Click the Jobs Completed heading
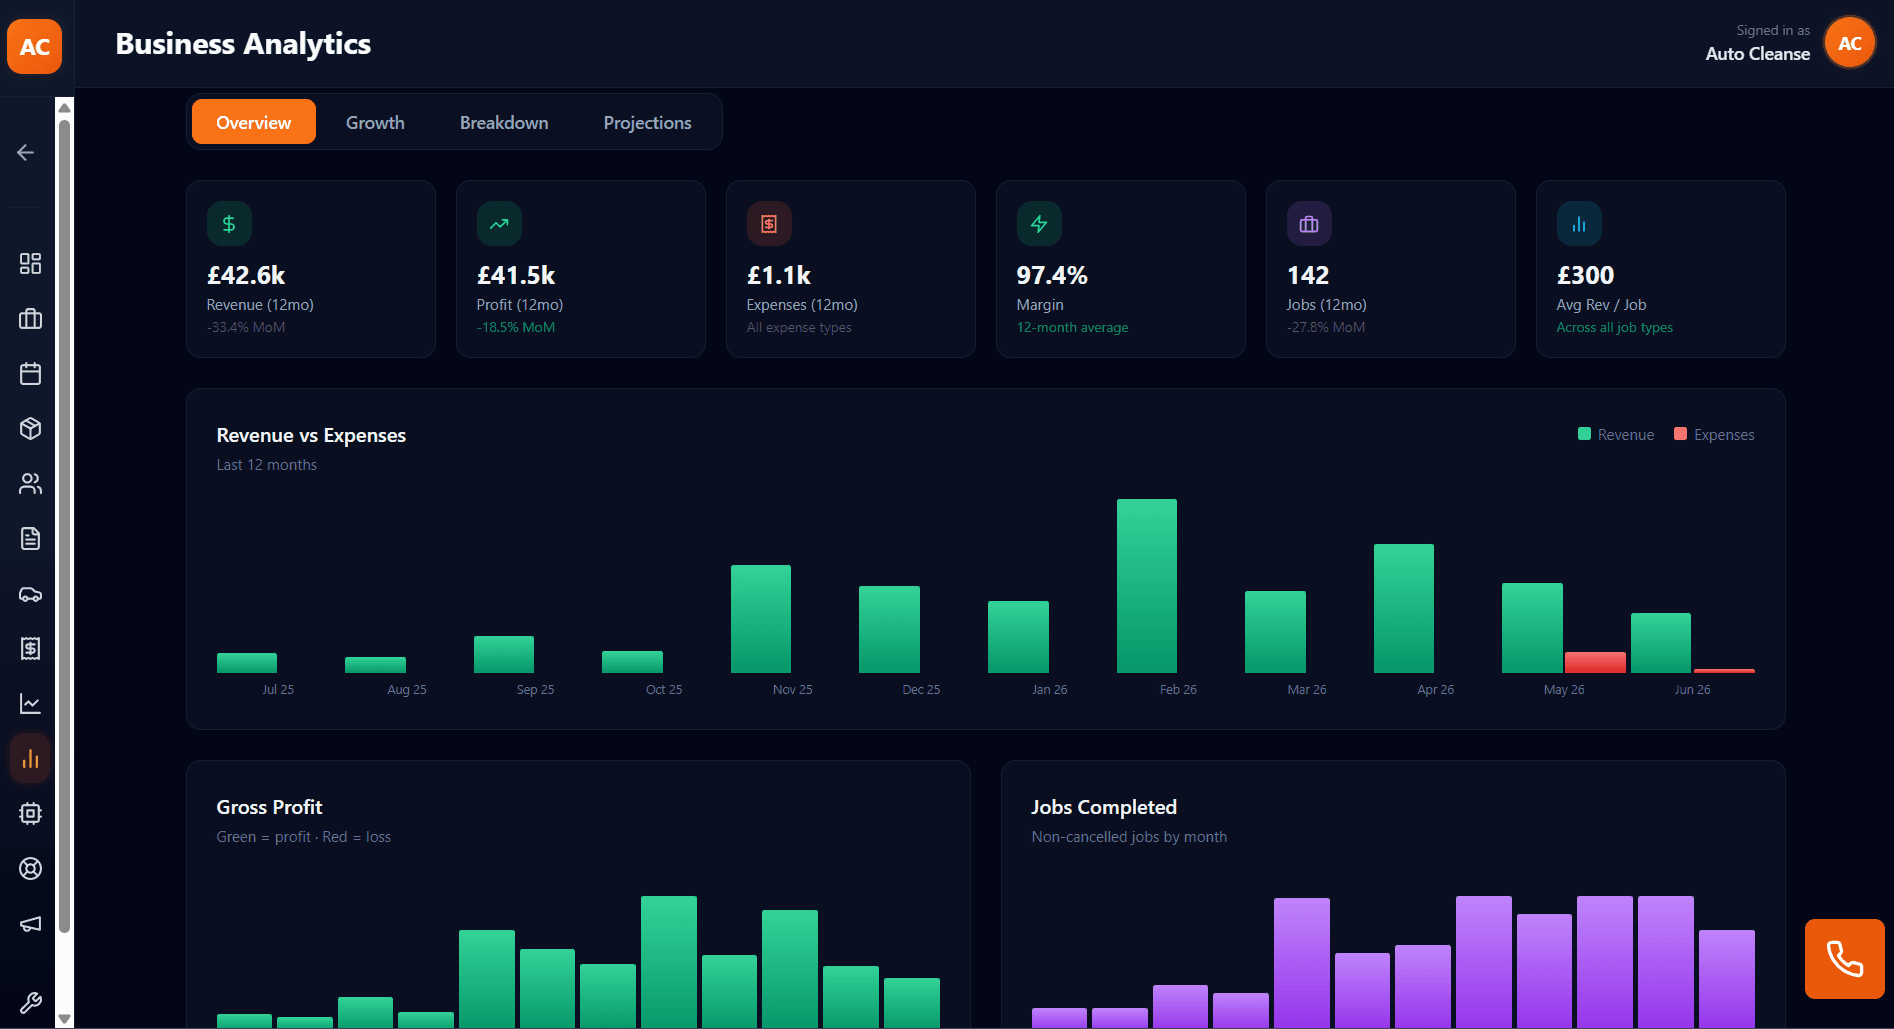Viewport: 1894px width, 1029px height. (1104, 807)
